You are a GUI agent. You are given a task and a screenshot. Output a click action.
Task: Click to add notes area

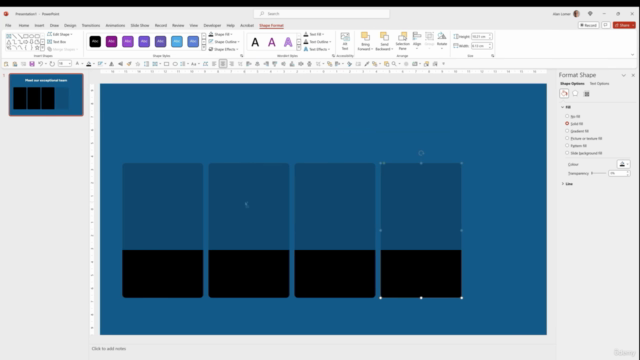click(x=109, y=349)
